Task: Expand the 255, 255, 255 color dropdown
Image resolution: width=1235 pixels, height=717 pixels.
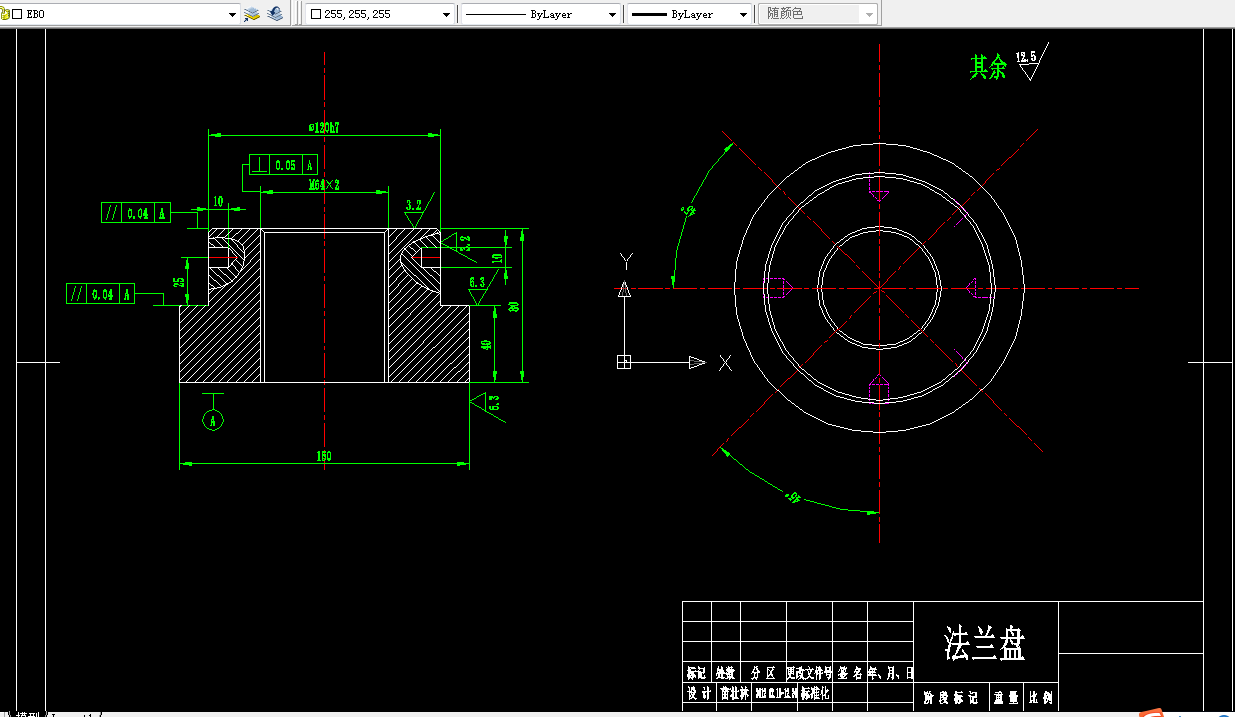Action: pyautogui.click(x=447, y=15)
